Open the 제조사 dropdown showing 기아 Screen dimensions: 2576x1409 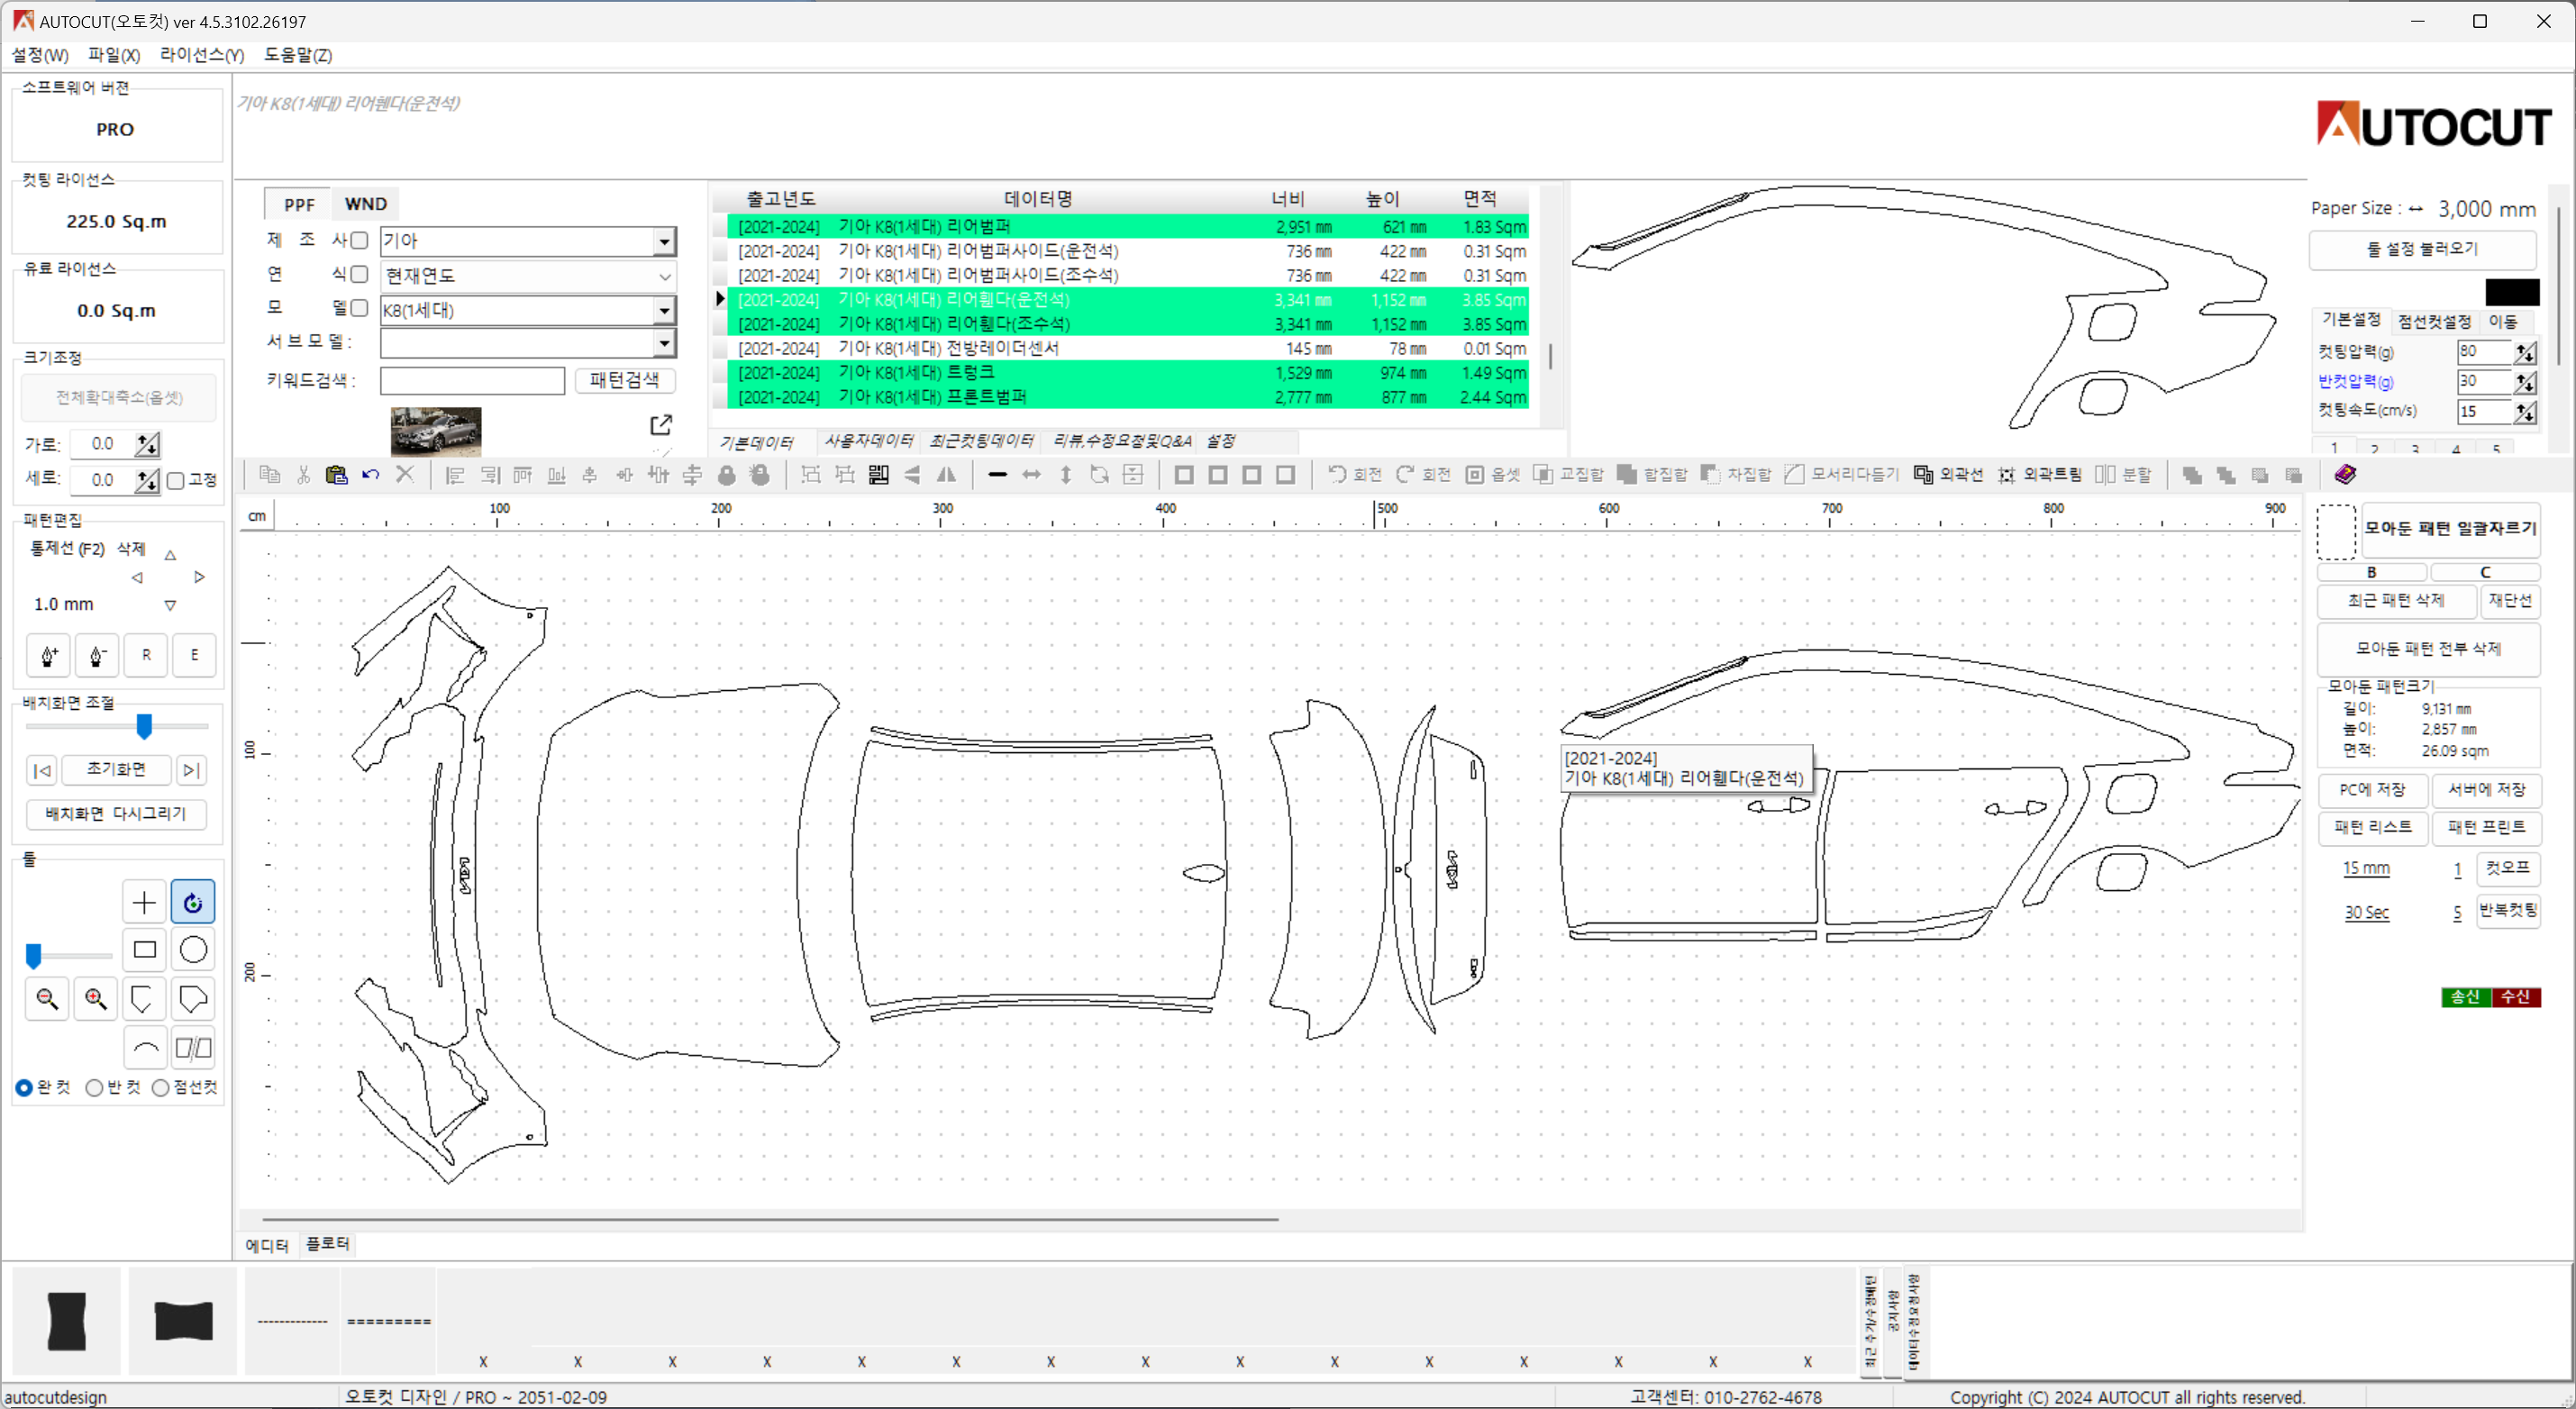[666, 240]
